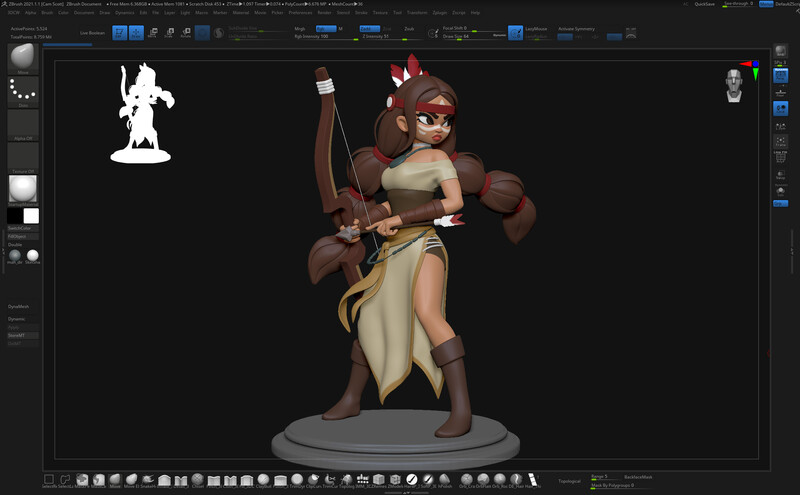Open the Tool menu
800x495 pixels.
coord(397,12)
